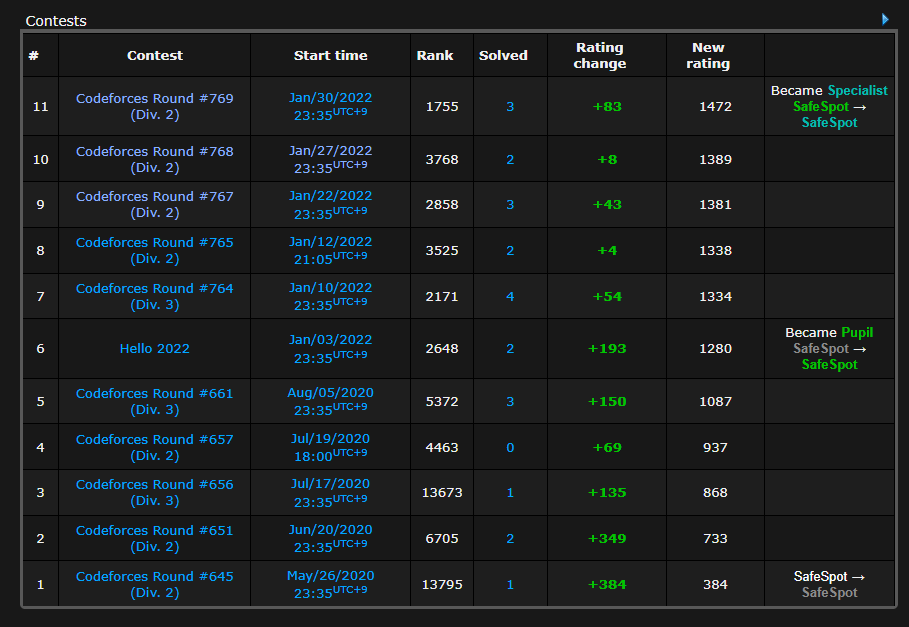Viewport: 909px width, 627px height.
Task: Open solved count 2 for Round #768
Action: tap(510, 159)
